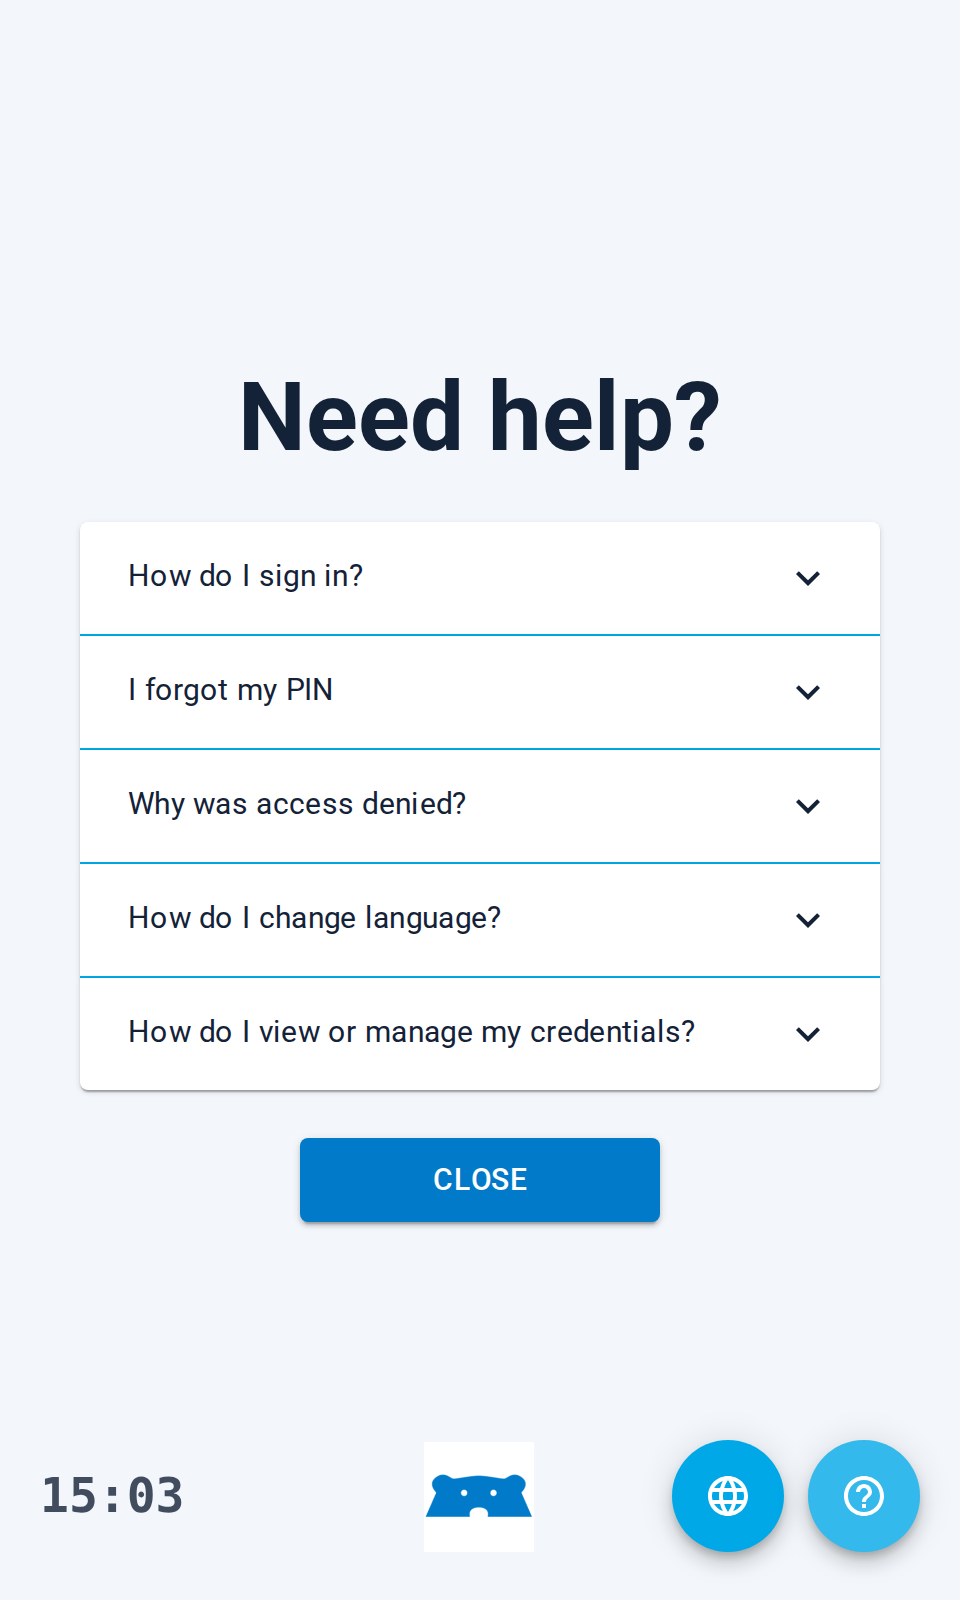Expand 'How do I sign in?' question
Screen dimensions: 960x1600
click(480, 578)
